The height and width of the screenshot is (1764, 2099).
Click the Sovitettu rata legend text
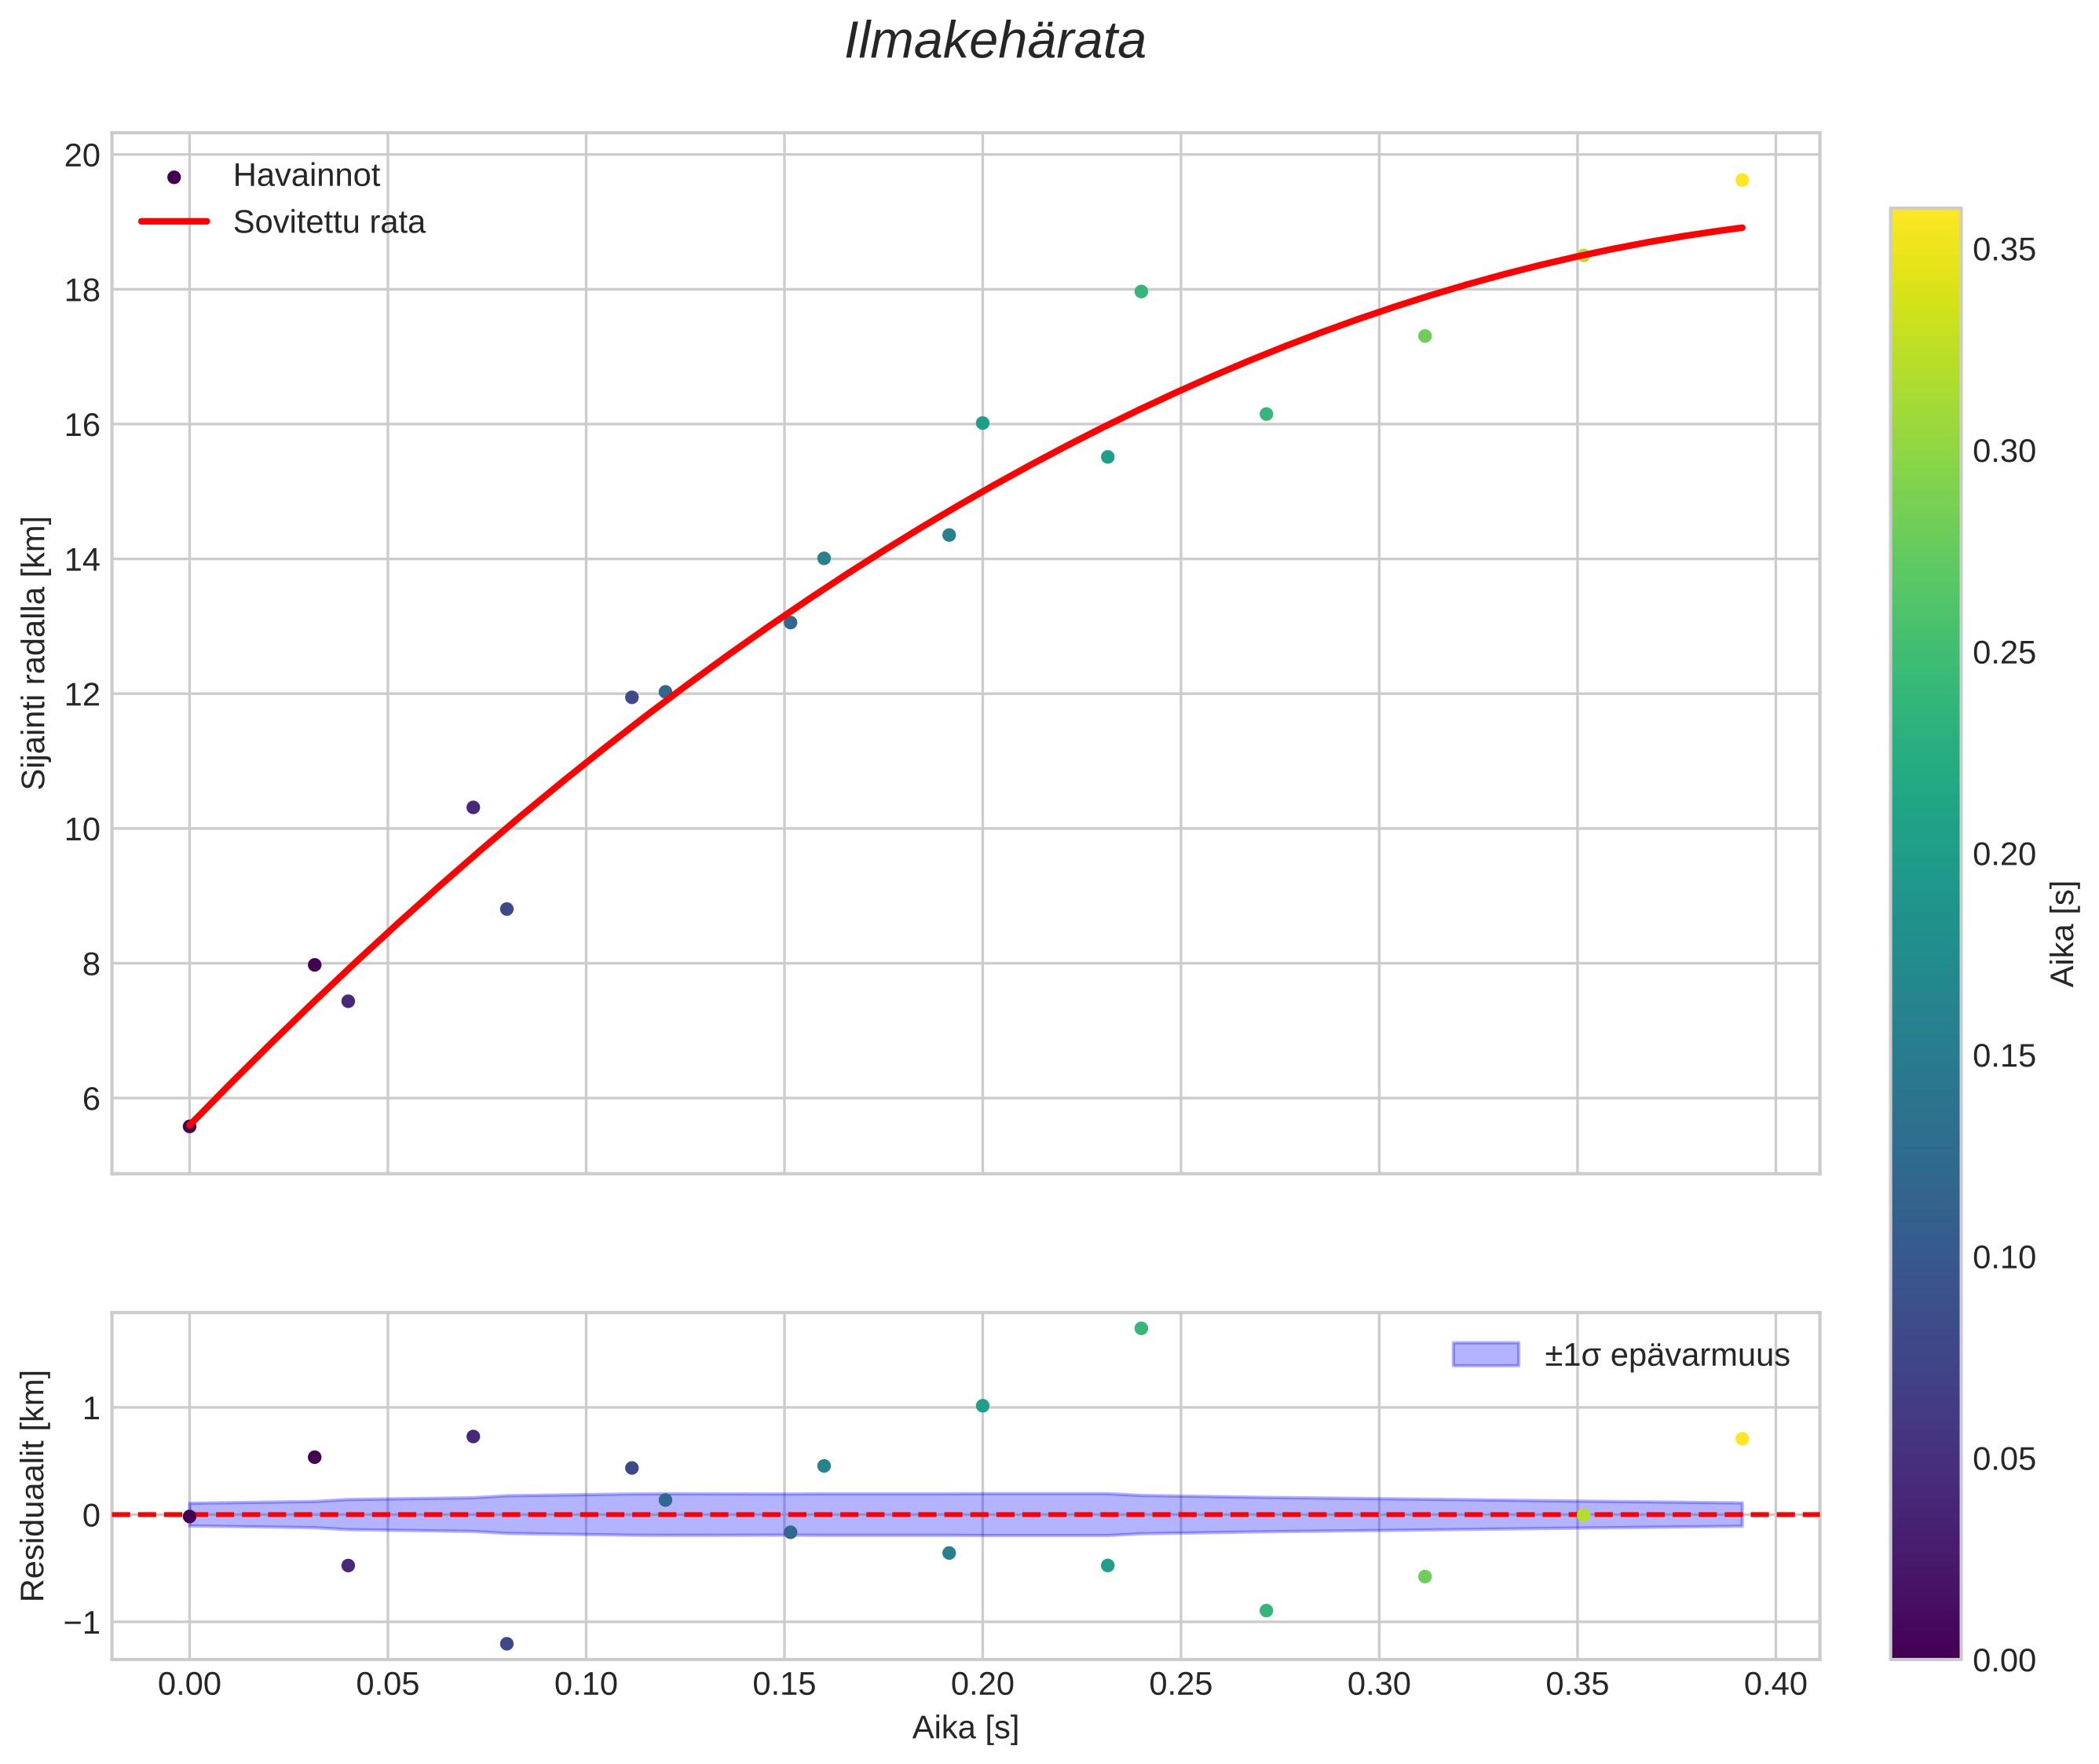tap(329, 222)
